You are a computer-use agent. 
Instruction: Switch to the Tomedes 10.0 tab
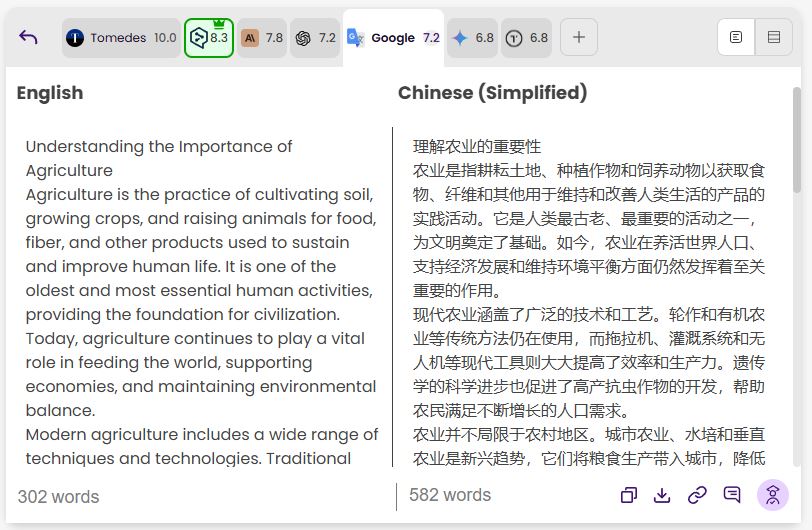[121, 38]
